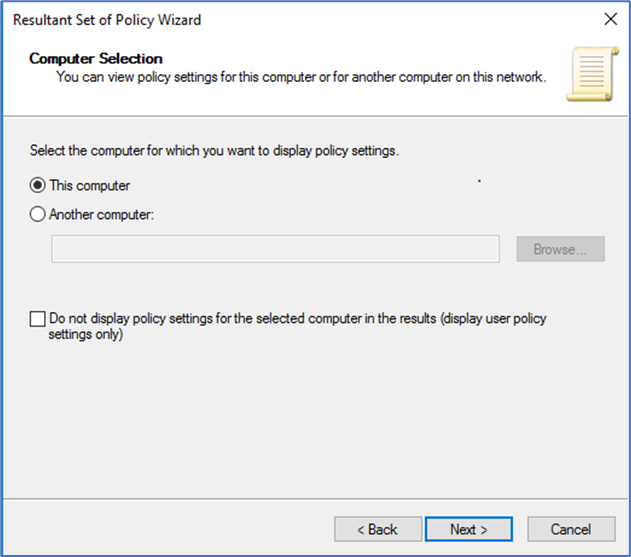
Task: Focus the computer name text field
Action: tap(275, 249)
